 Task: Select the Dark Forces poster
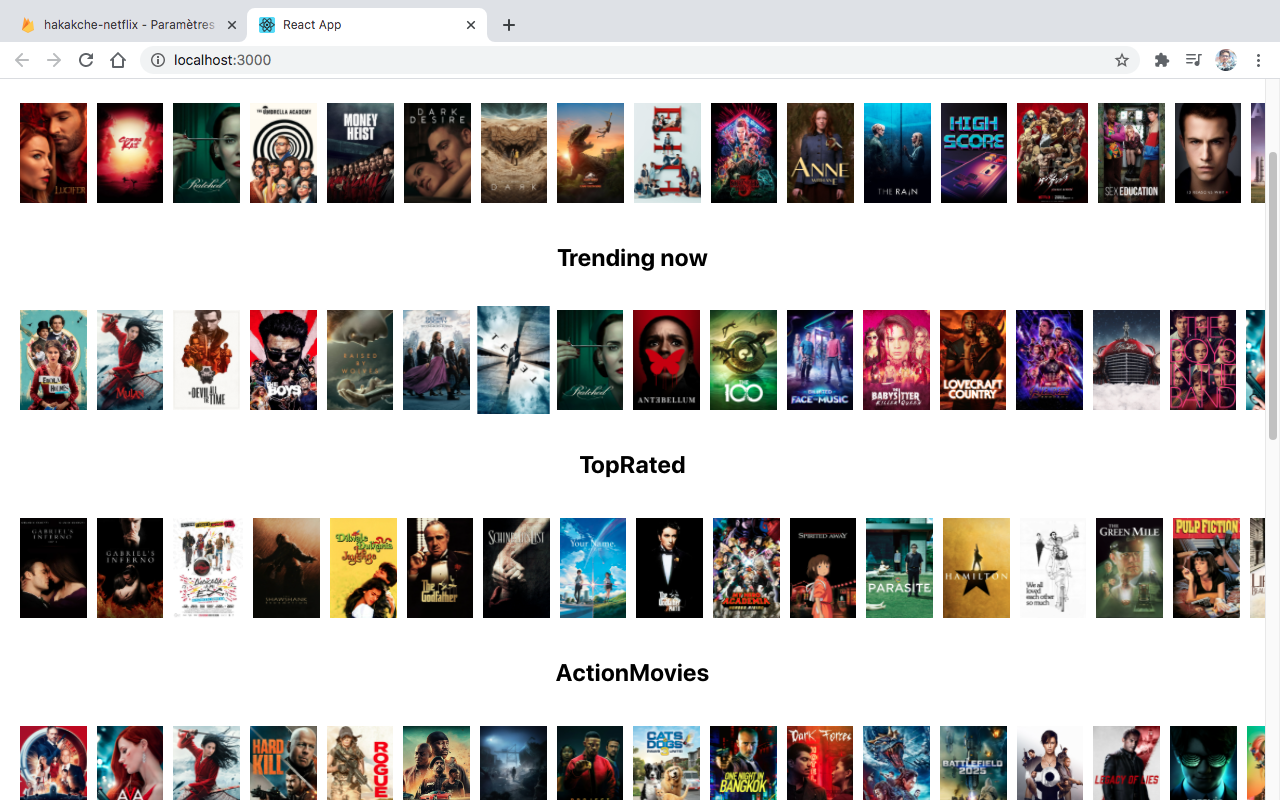click(x=820, y=763)
